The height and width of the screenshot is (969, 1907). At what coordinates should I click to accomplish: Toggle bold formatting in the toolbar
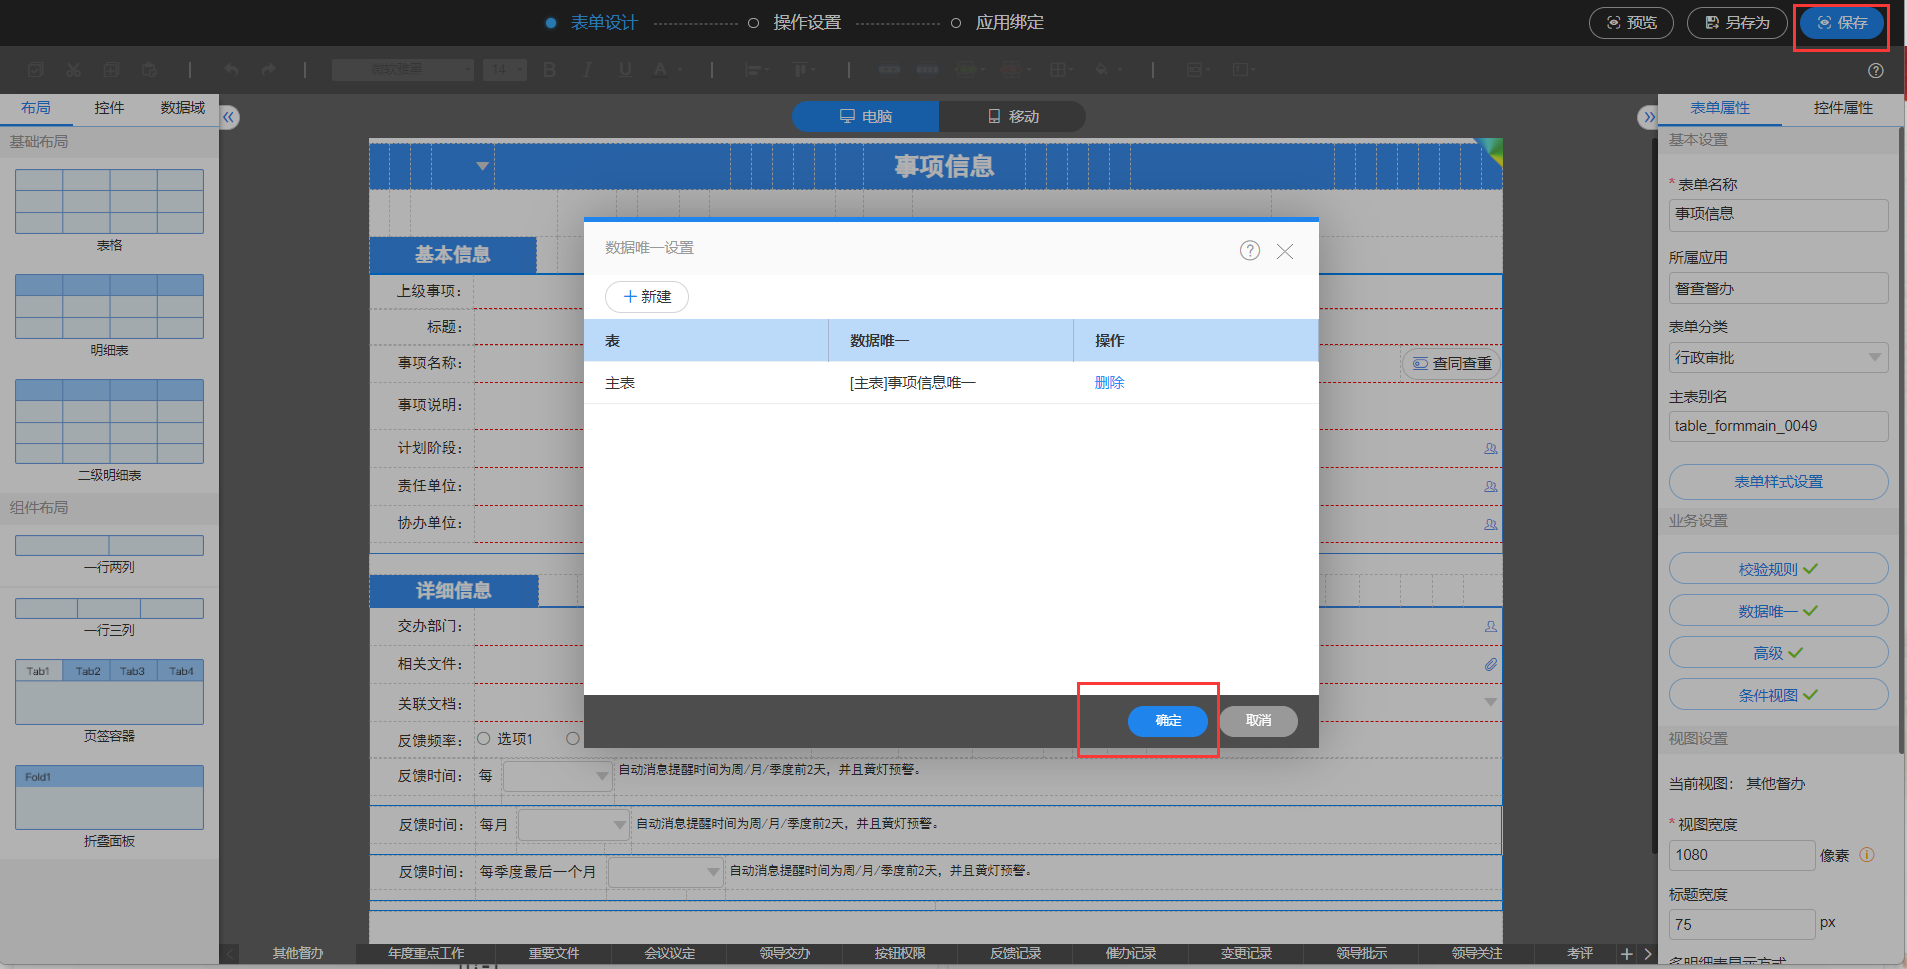click(549, 70)
